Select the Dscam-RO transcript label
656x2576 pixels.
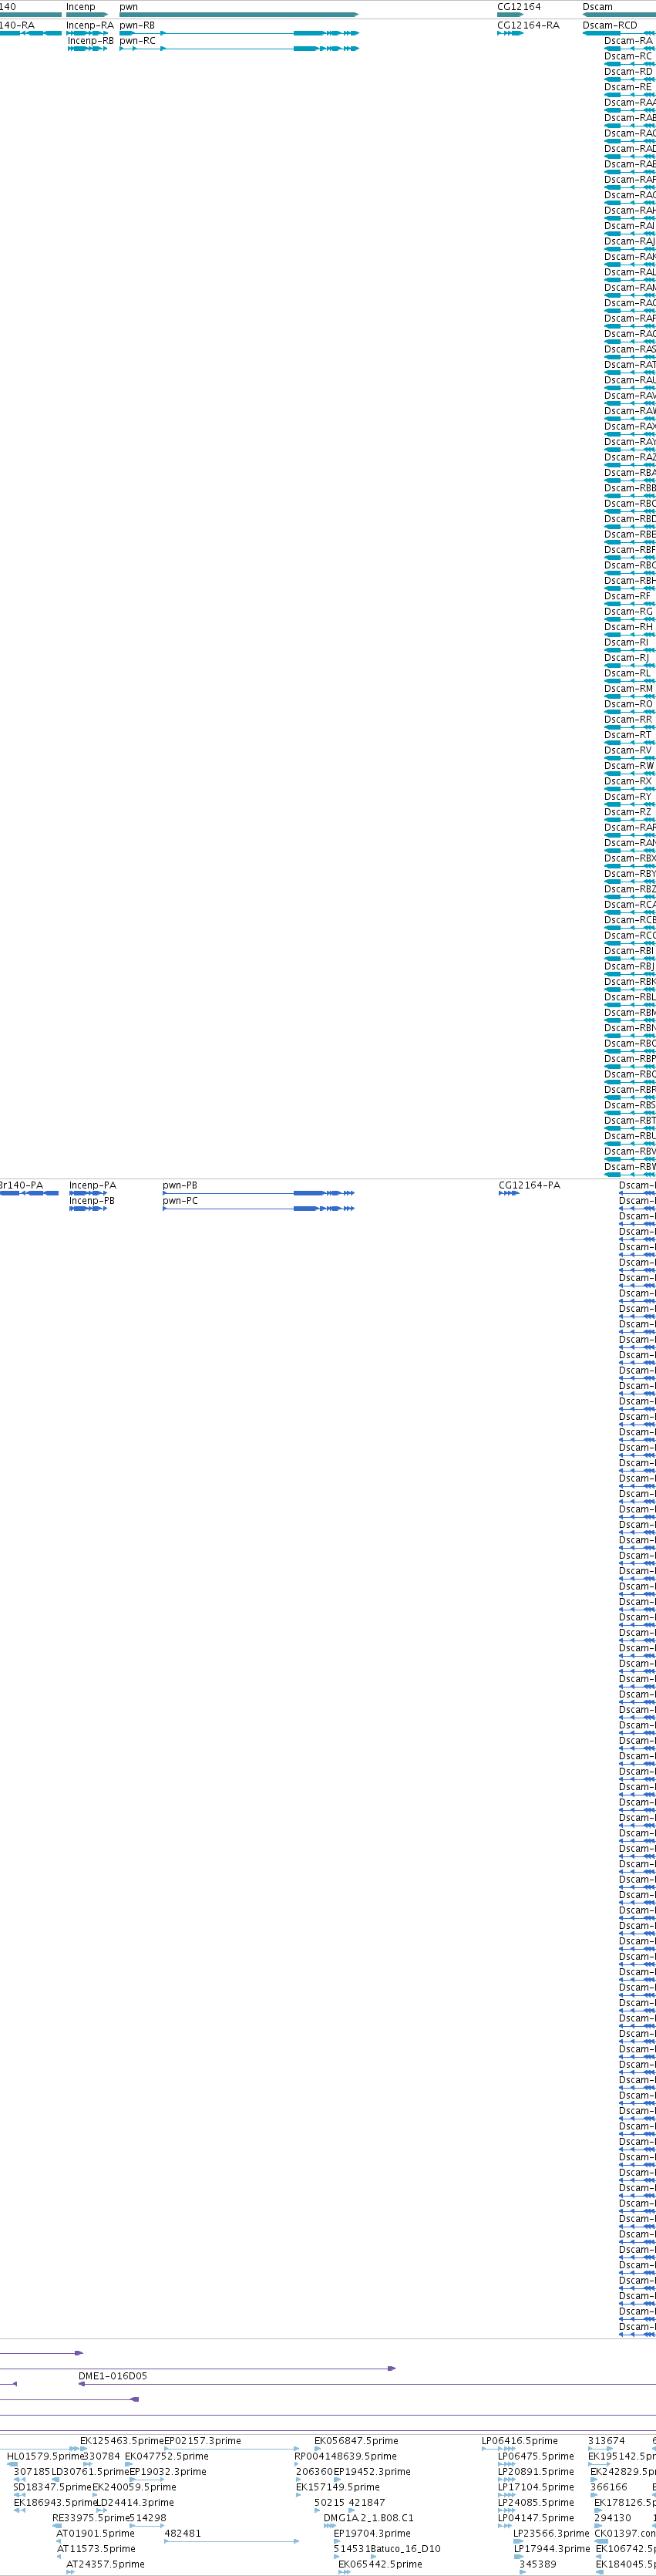pyautogui.click(x=628, y=704)
